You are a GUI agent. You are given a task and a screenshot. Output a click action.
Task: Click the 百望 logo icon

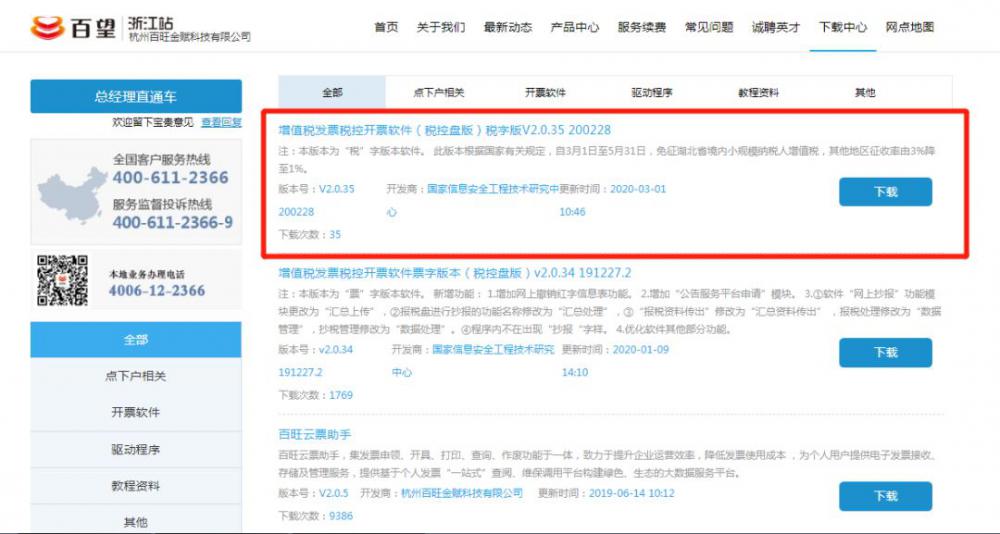[46, 28]
